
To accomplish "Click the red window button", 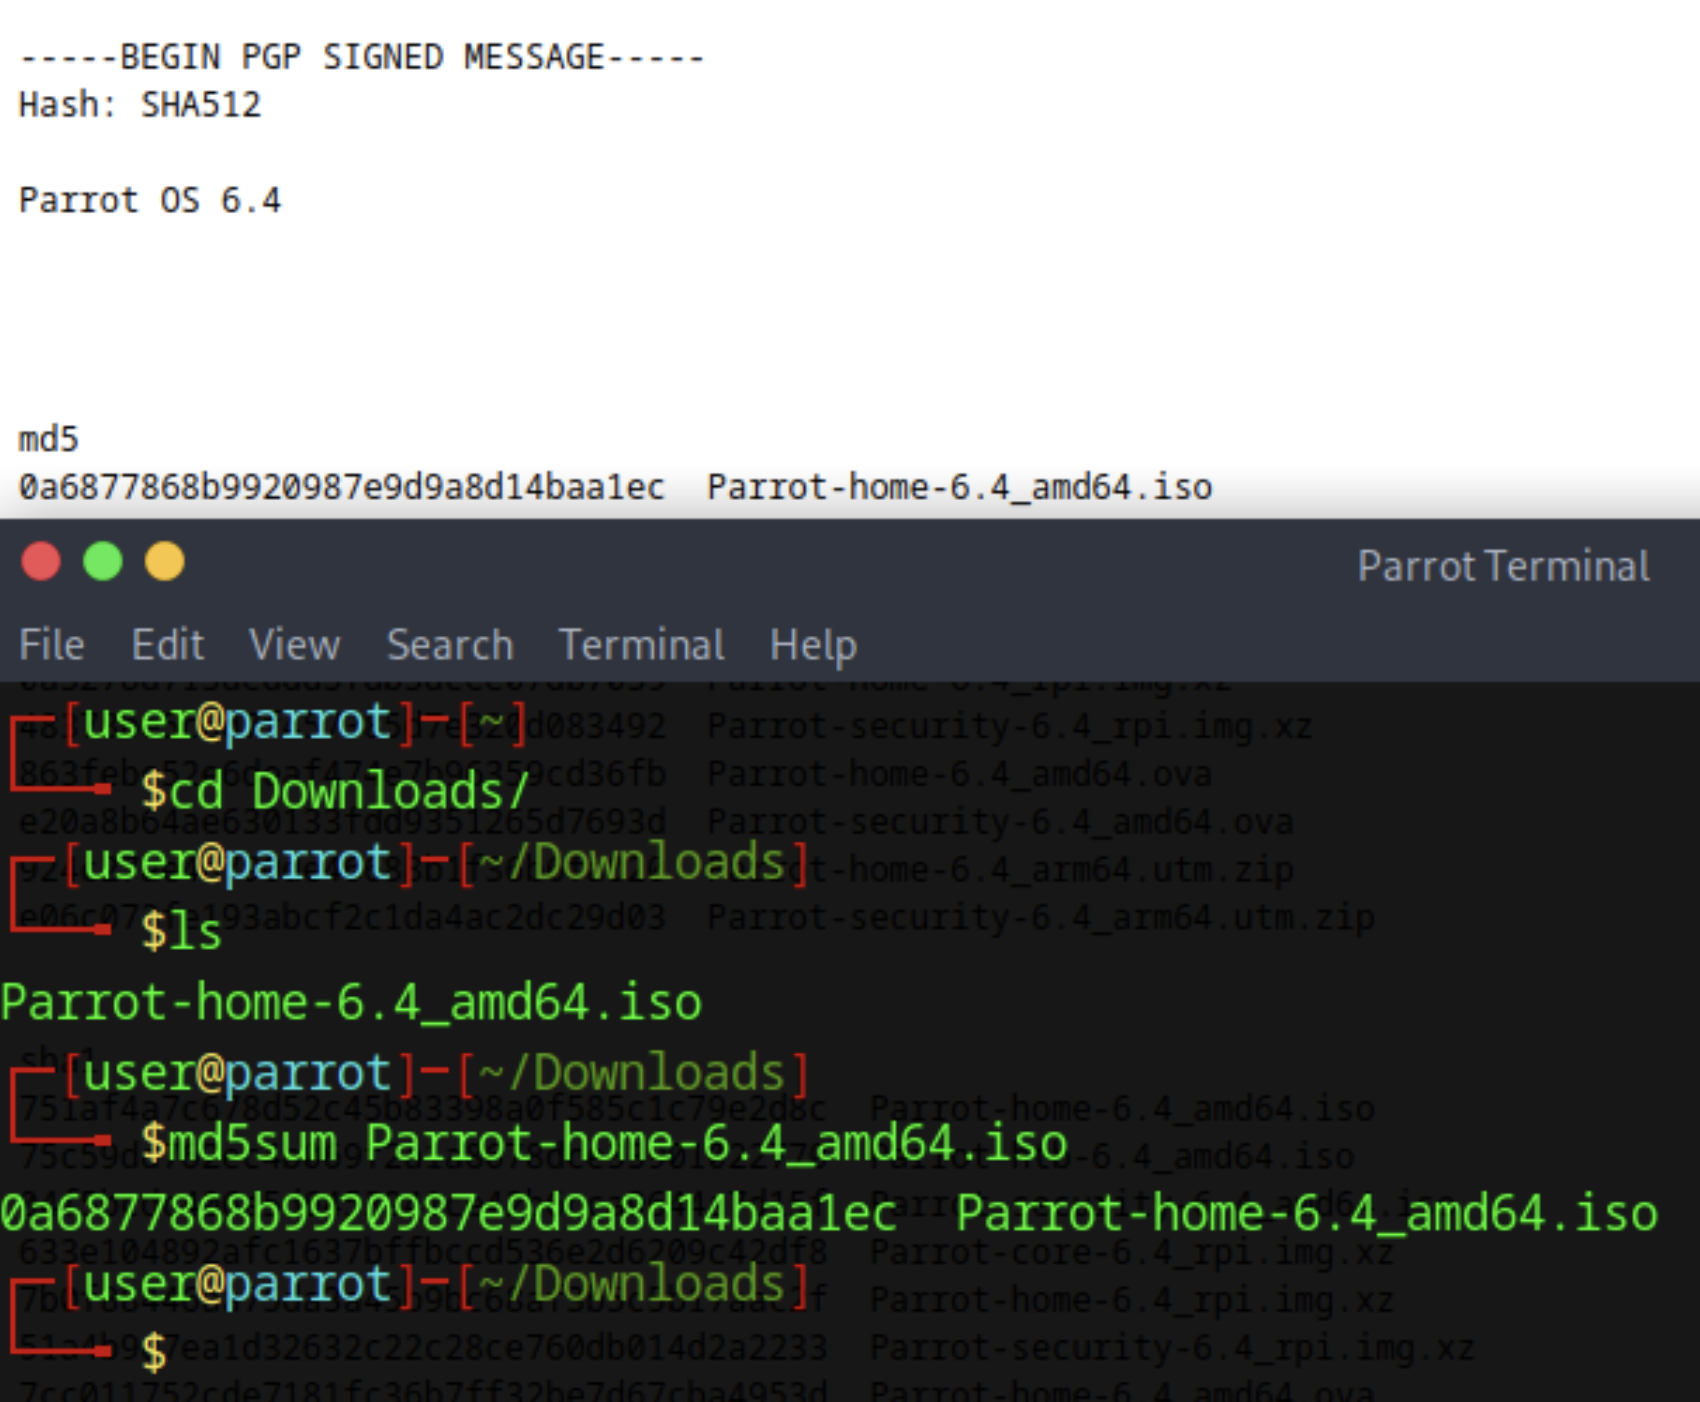I will pyautogui.click(x=41, y=561).
